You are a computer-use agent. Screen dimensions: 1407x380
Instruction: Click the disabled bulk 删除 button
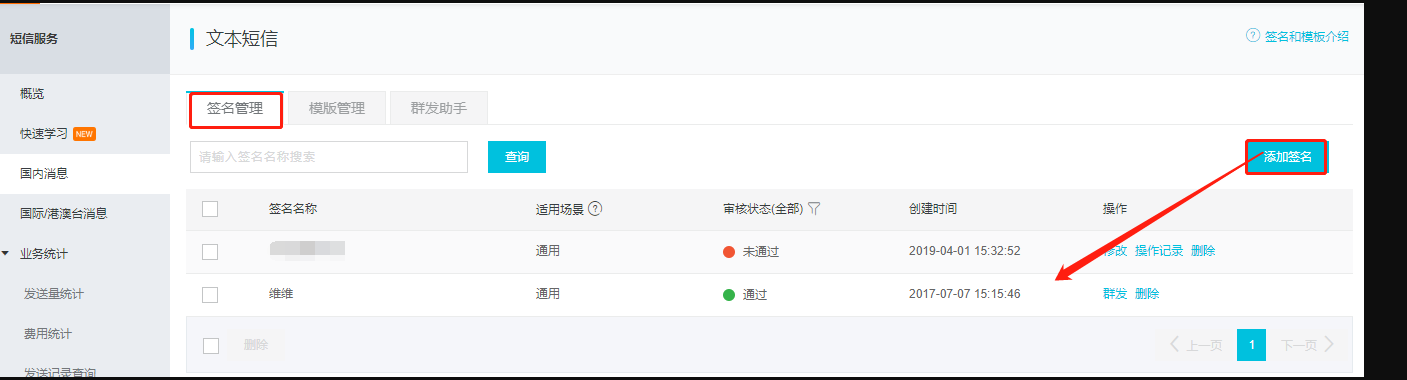[256, 345]
